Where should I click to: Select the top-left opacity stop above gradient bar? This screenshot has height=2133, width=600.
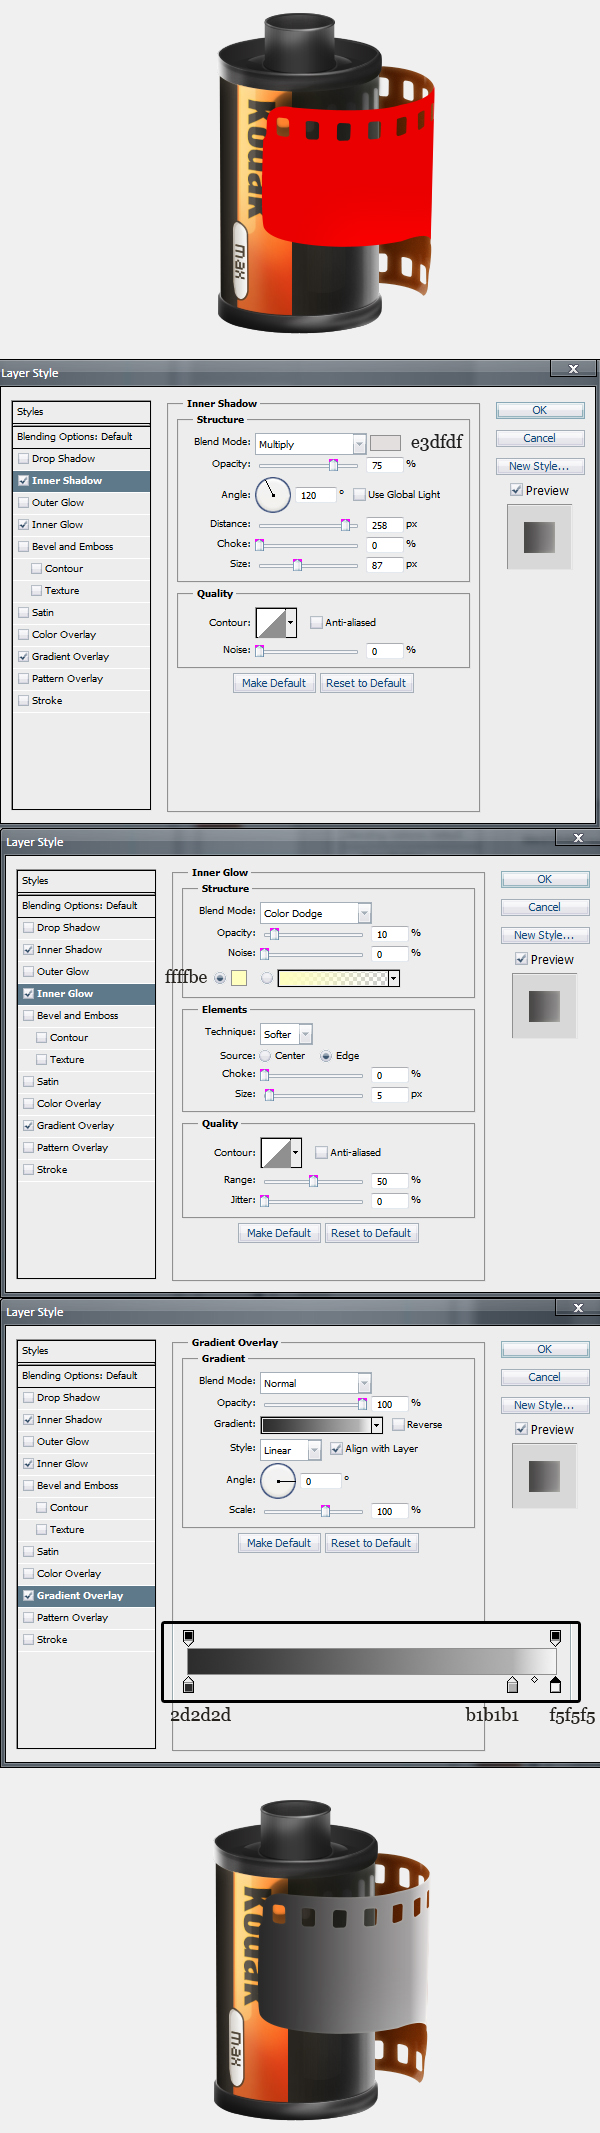(189, 1637)
